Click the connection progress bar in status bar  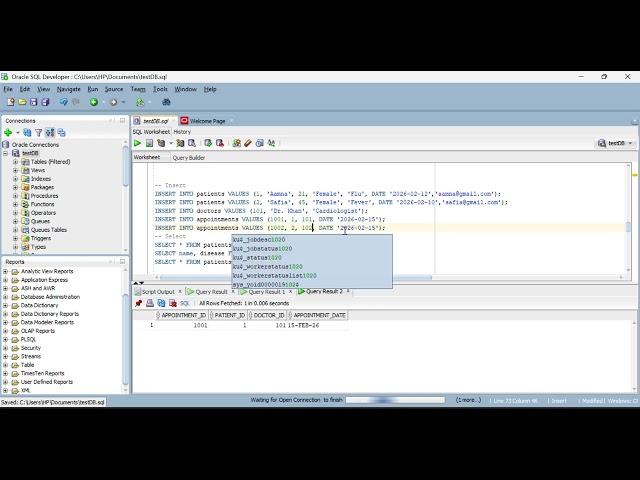click(x=395, y=400)
